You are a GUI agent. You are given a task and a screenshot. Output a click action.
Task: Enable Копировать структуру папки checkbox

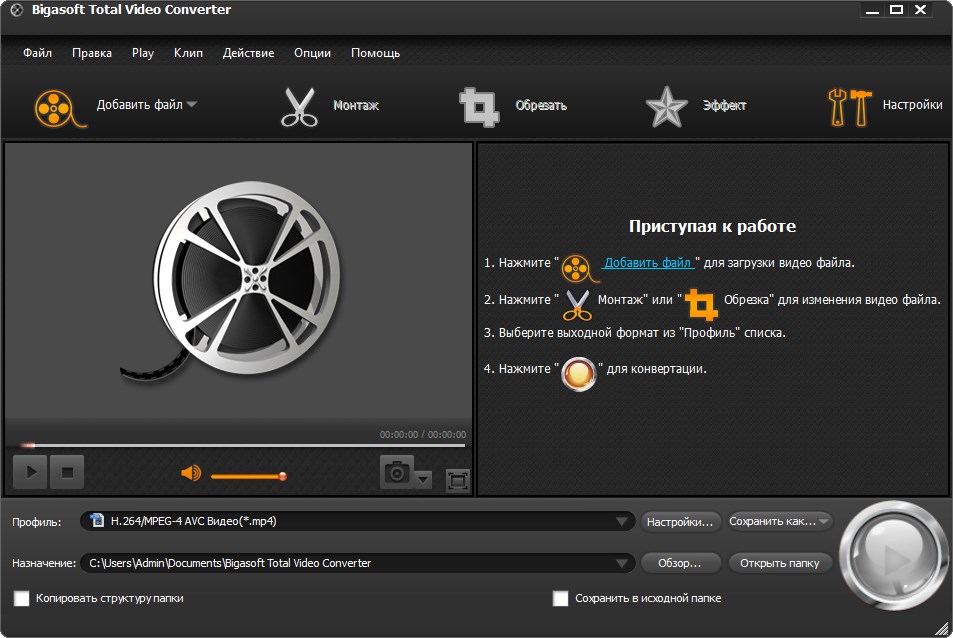[x=21, y=599]
